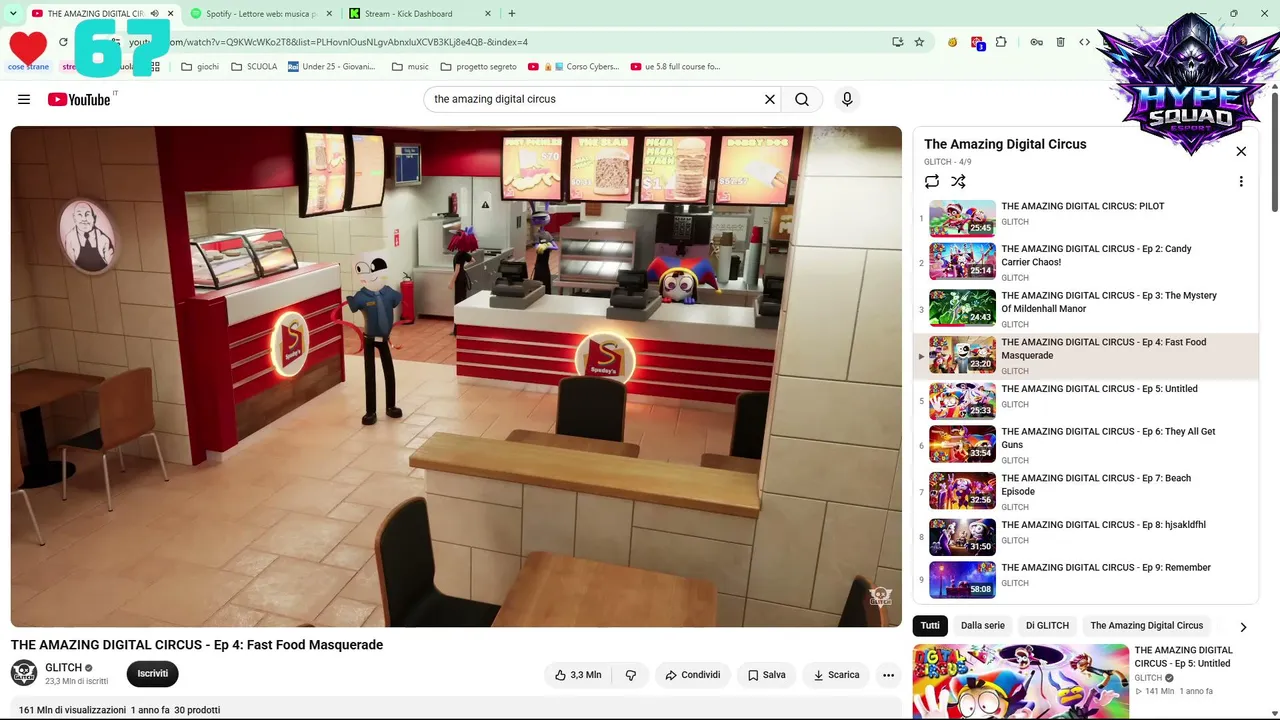Play THE AMAZING DIGITAL CIRCUS: PILOT from playlist

coord(1085,217)
